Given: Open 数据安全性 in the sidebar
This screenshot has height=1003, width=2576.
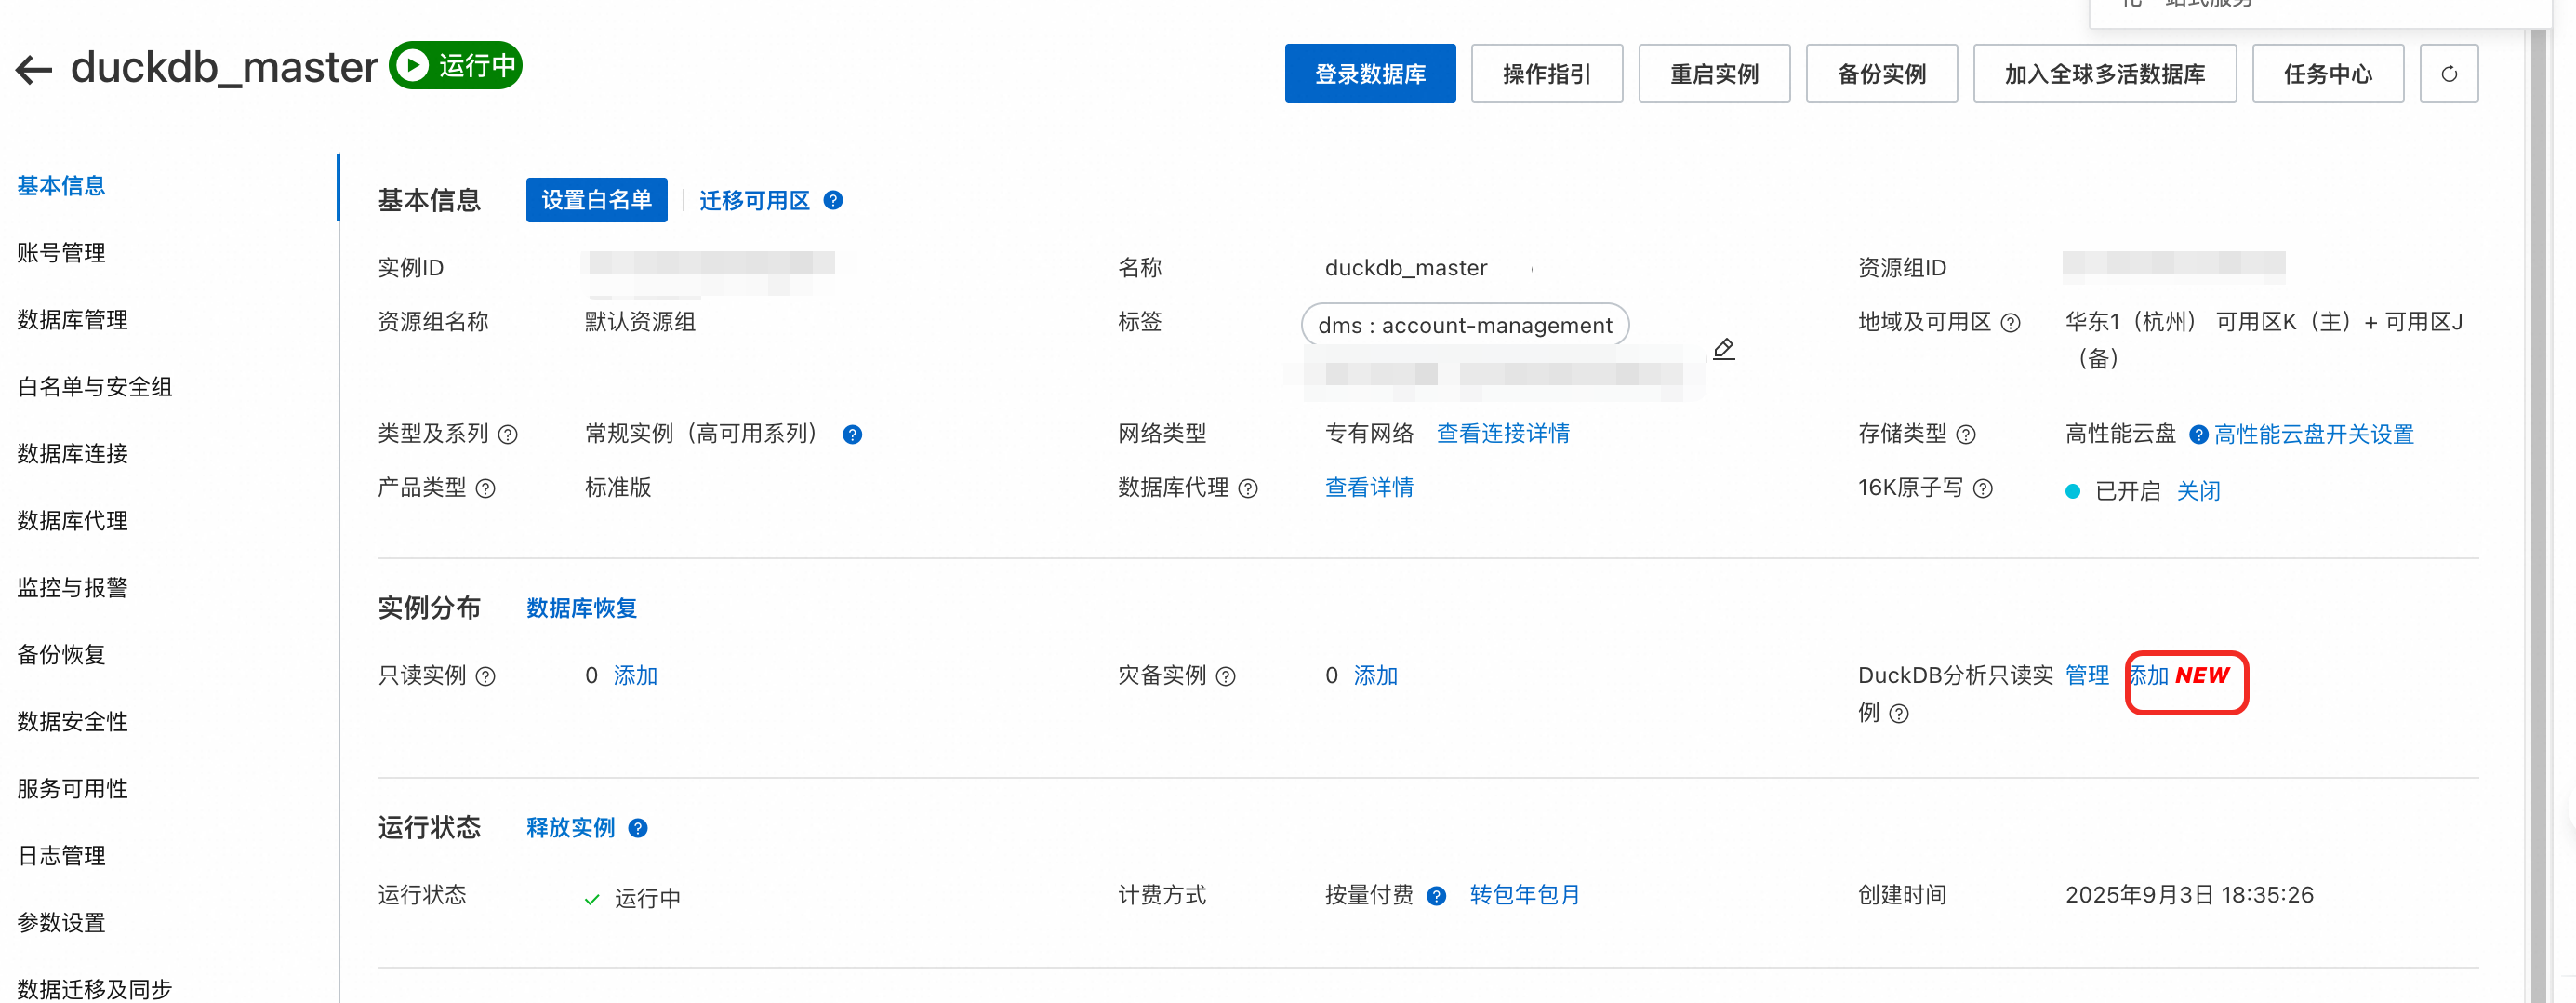Looking at the screenshot, I should [x=72, y=721].
